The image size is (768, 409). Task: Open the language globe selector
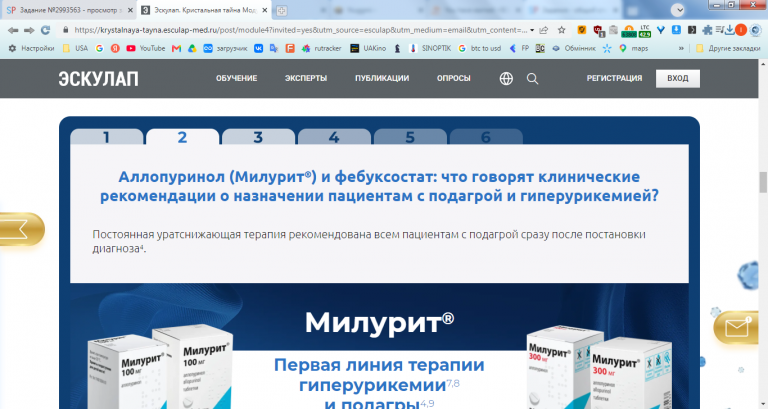506,78
